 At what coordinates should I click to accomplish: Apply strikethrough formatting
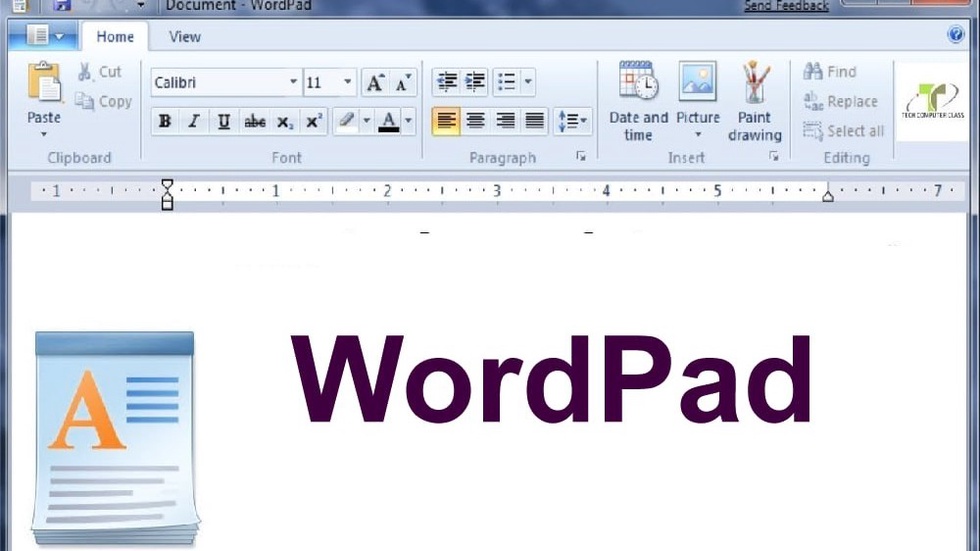255,122
